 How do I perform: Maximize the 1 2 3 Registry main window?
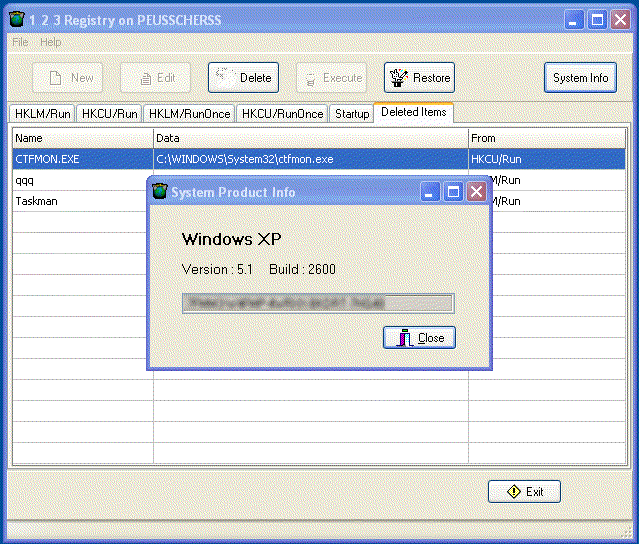597,20
